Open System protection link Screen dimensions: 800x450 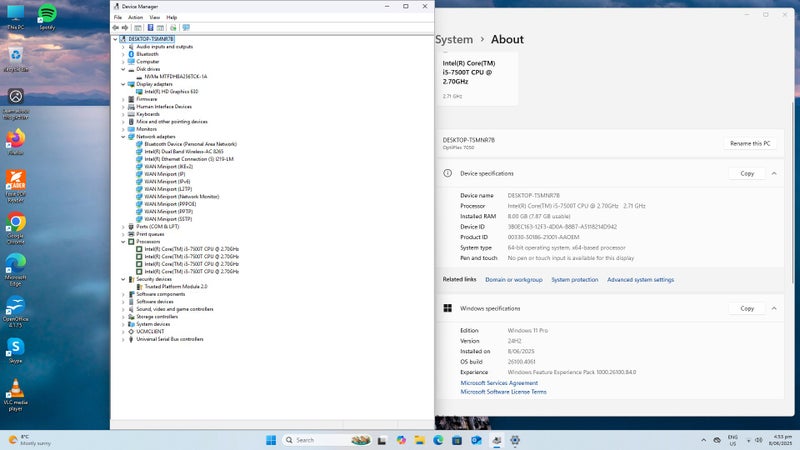[x=574, y=280]
